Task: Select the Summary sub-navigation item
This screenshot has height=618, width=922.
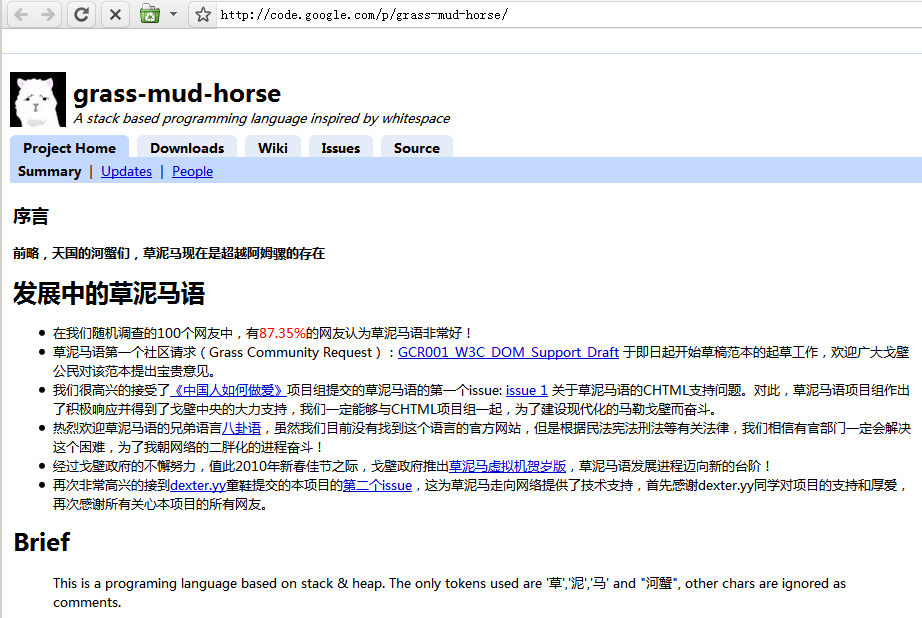Action: pos(49,171)
